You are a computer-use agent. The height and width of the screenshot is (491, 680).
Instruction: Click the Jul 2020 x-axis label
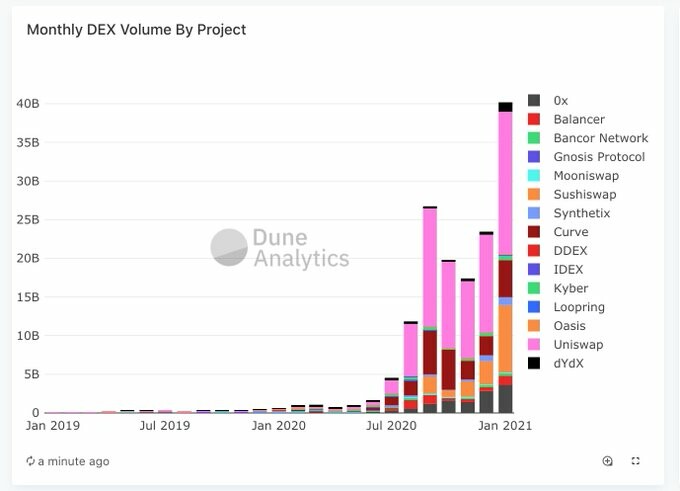[x=391, y=426]
